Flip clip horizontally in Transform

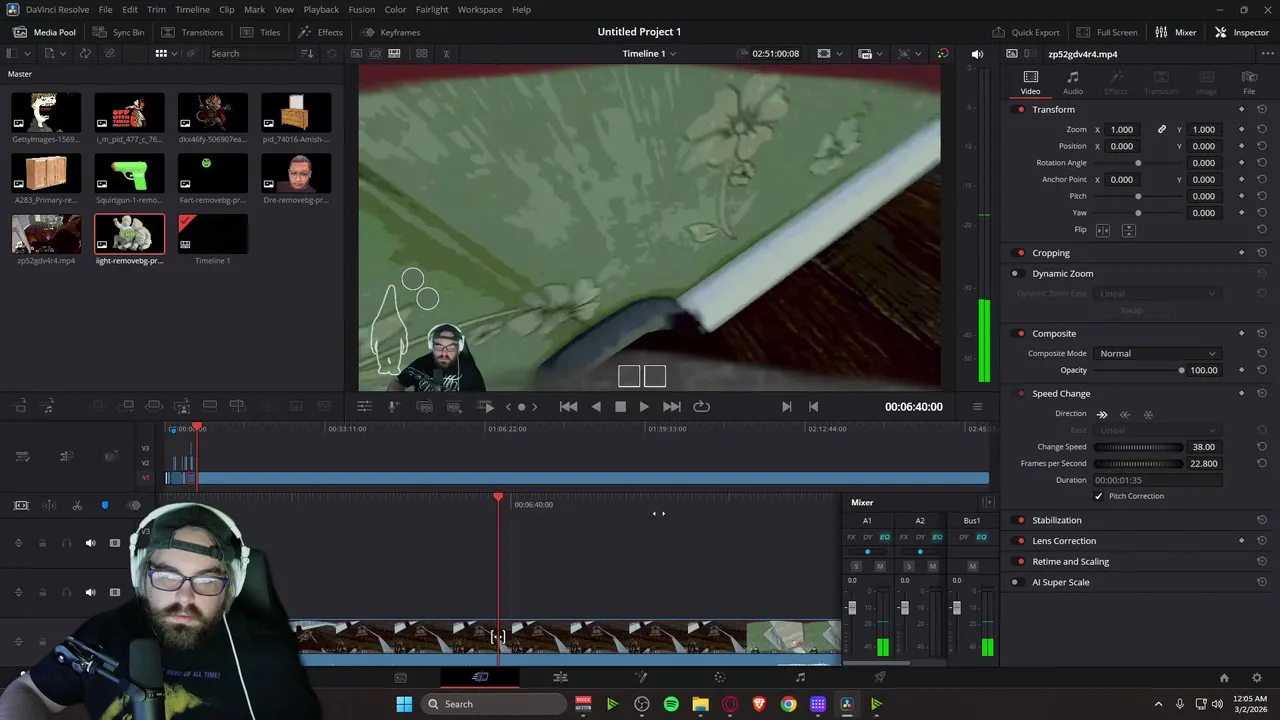pyautogui.click(x=1103, y=230)
